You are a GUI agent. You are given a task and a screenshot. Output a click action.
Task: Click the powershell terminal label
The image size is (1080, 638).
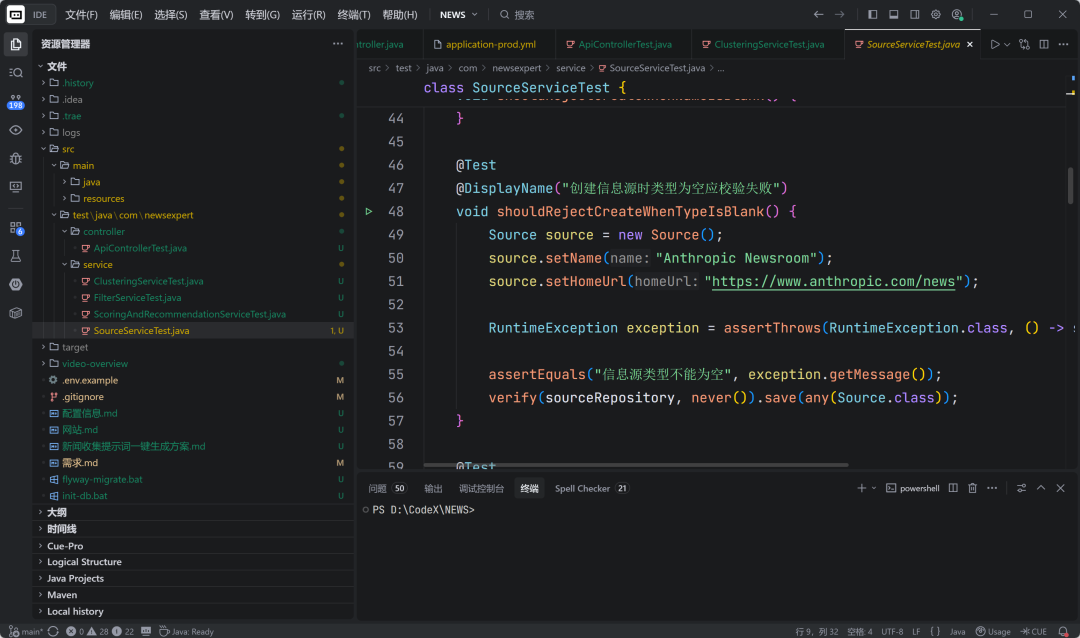click(913, 488)
